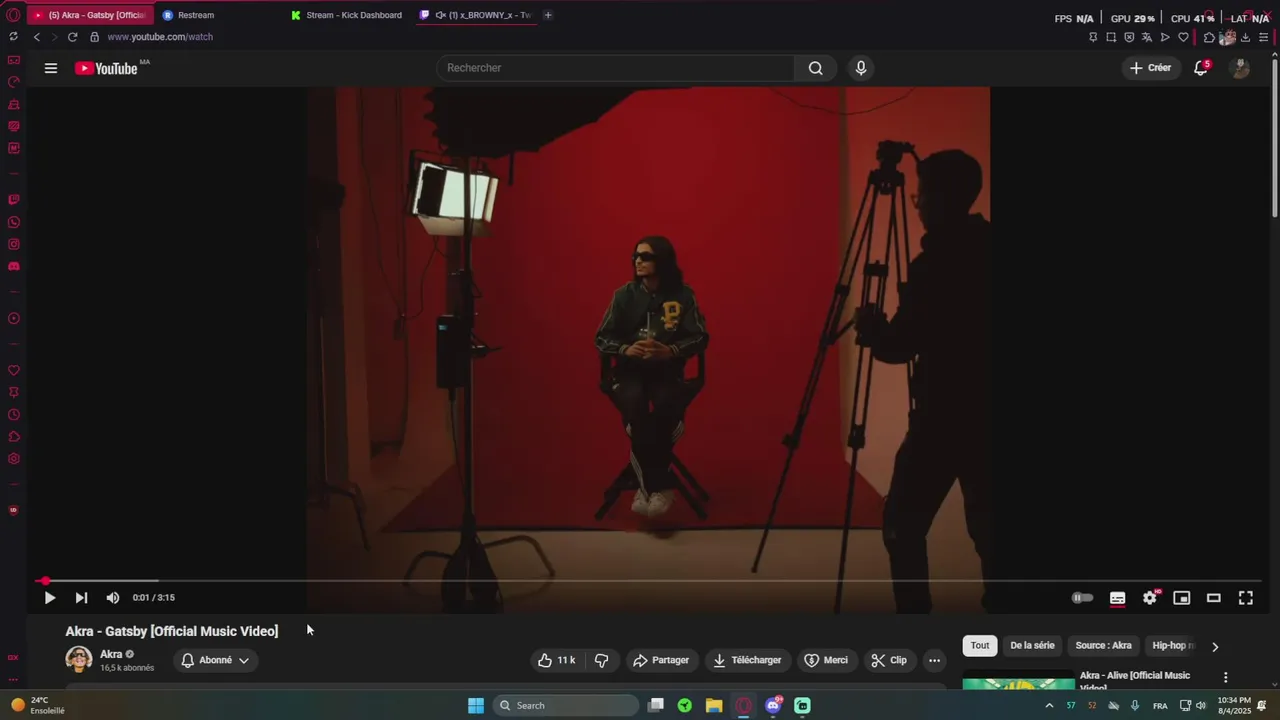Translate page with toolbar icon

[x=1147, y=37]
